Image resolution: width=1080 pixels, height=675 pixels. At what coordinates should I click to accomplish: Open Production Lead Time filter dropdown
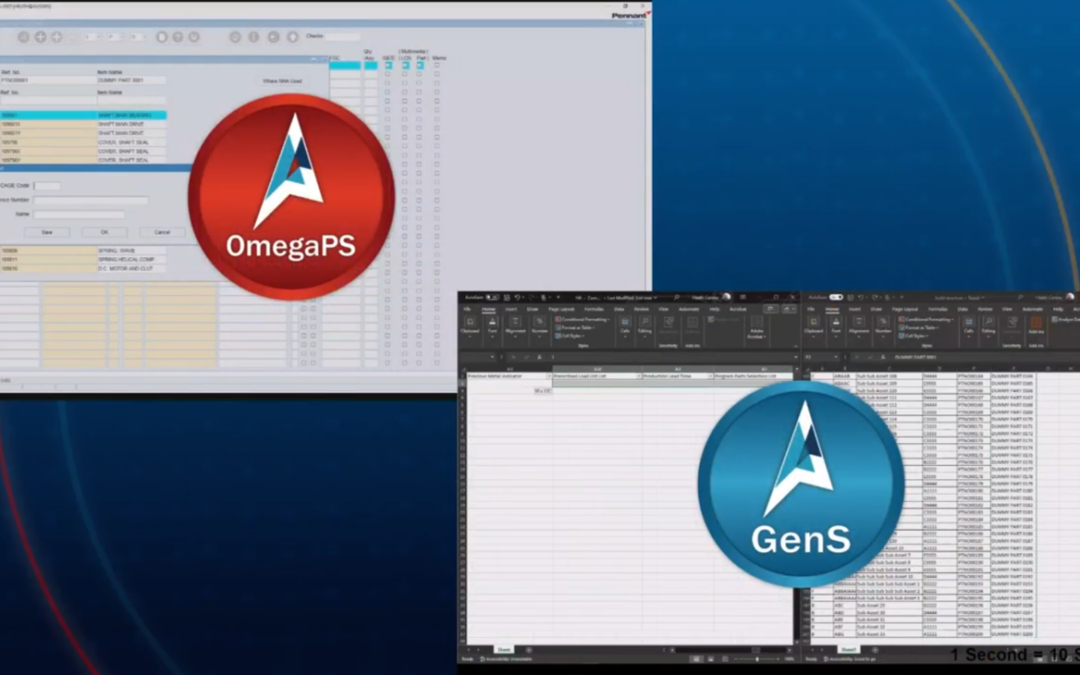710,376
